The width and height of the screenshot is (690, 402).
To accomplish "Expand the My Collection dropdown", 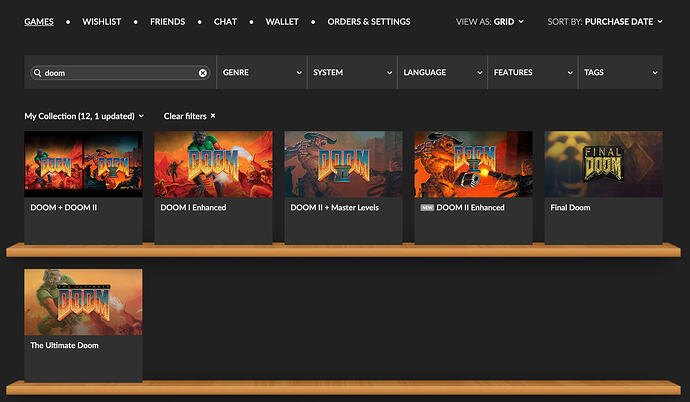I will (x=84, y=116).
